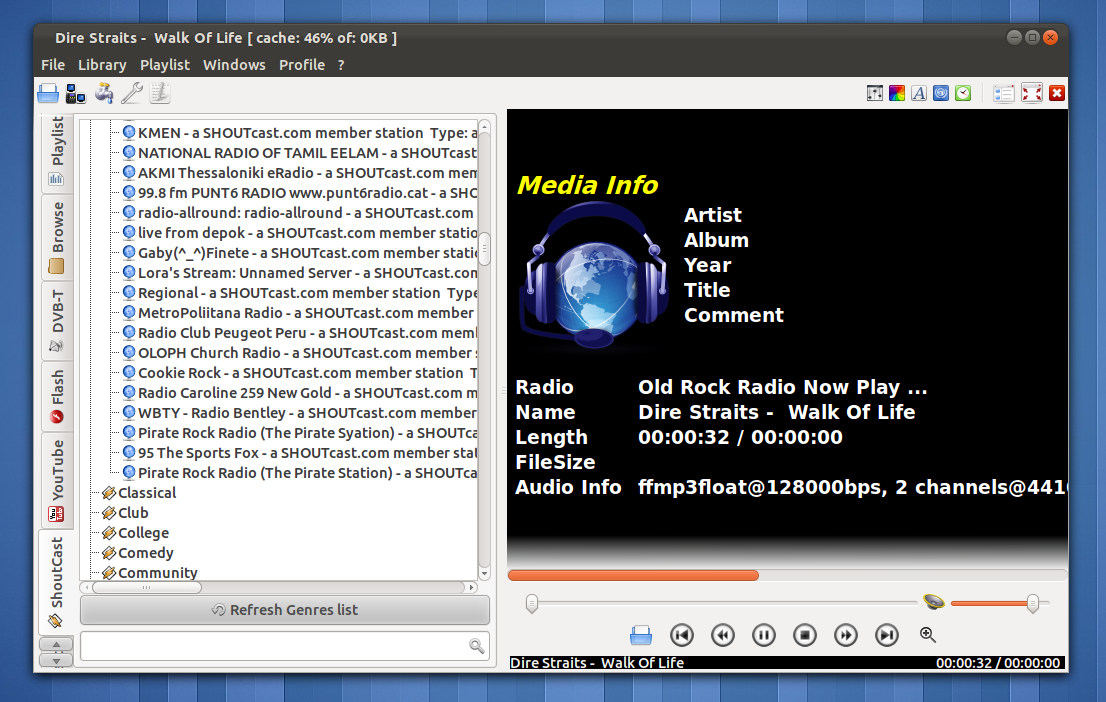The width and height of the screenshot is (1106, 702).
Task: Open the color spectrum video equalizer icon
Action: coord(897,93)
